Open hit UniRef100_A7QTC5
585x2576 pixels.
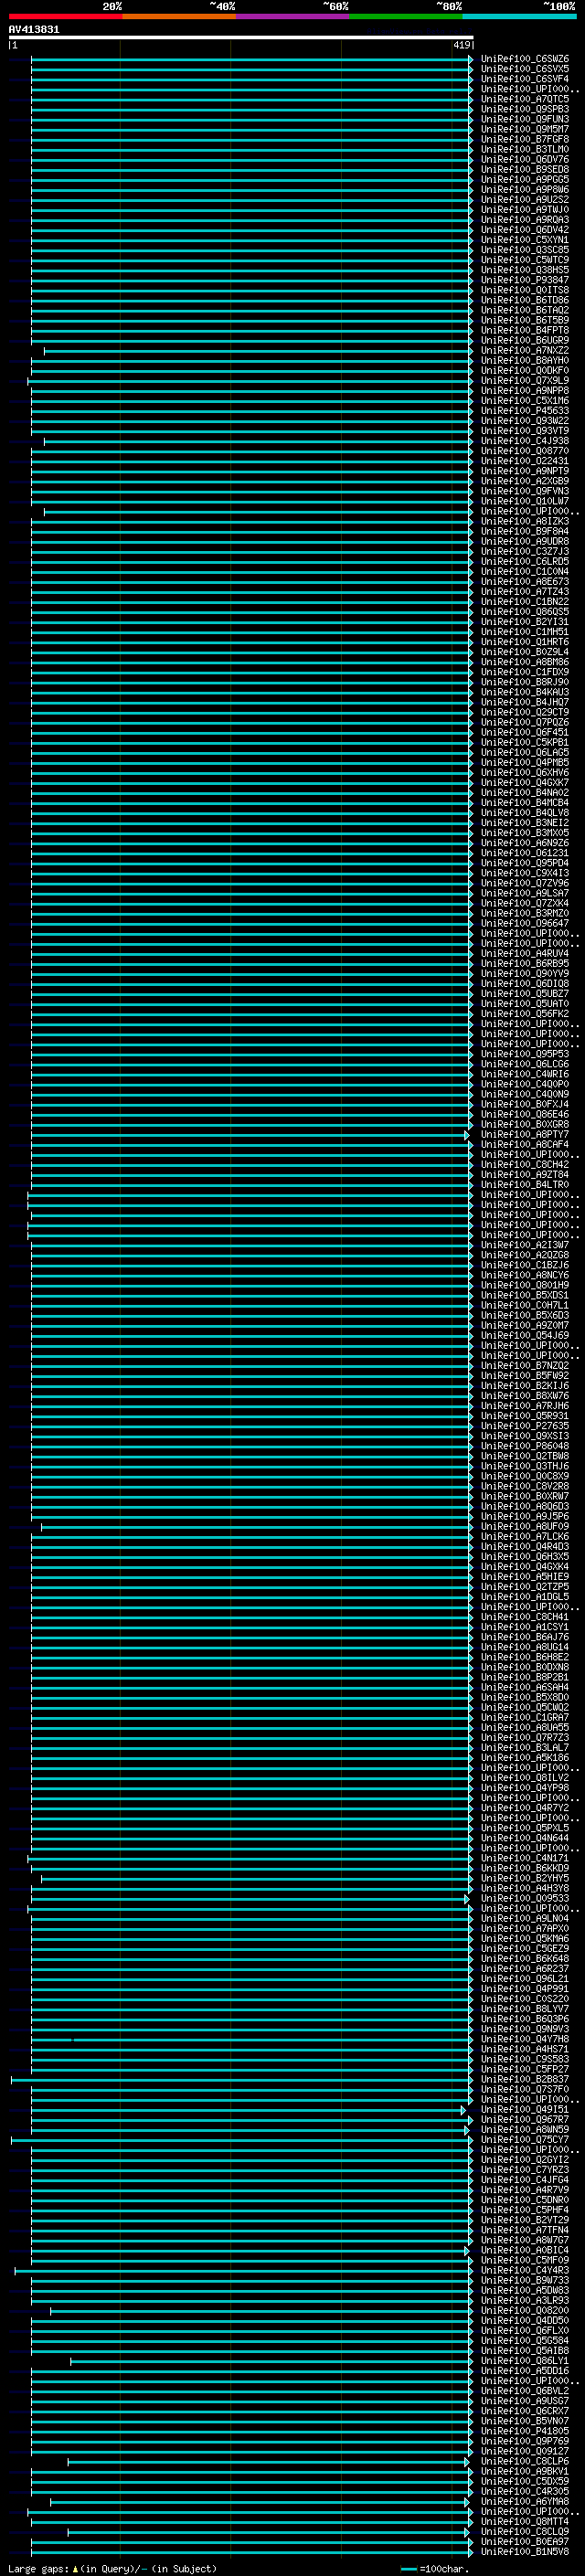click(524, 99)
